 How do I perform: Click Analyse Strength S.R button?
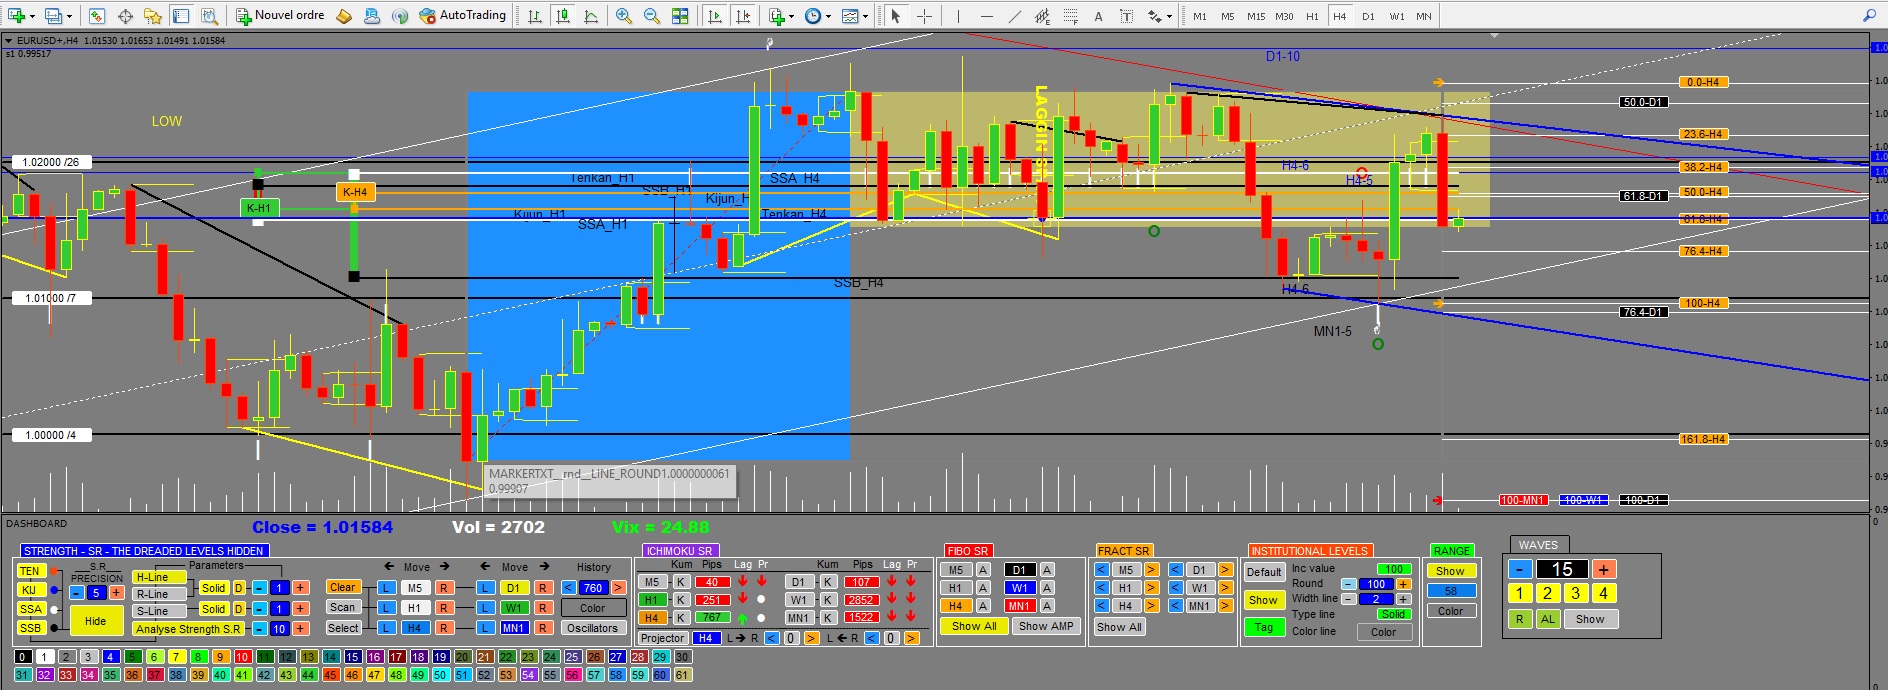pos(188,629)
